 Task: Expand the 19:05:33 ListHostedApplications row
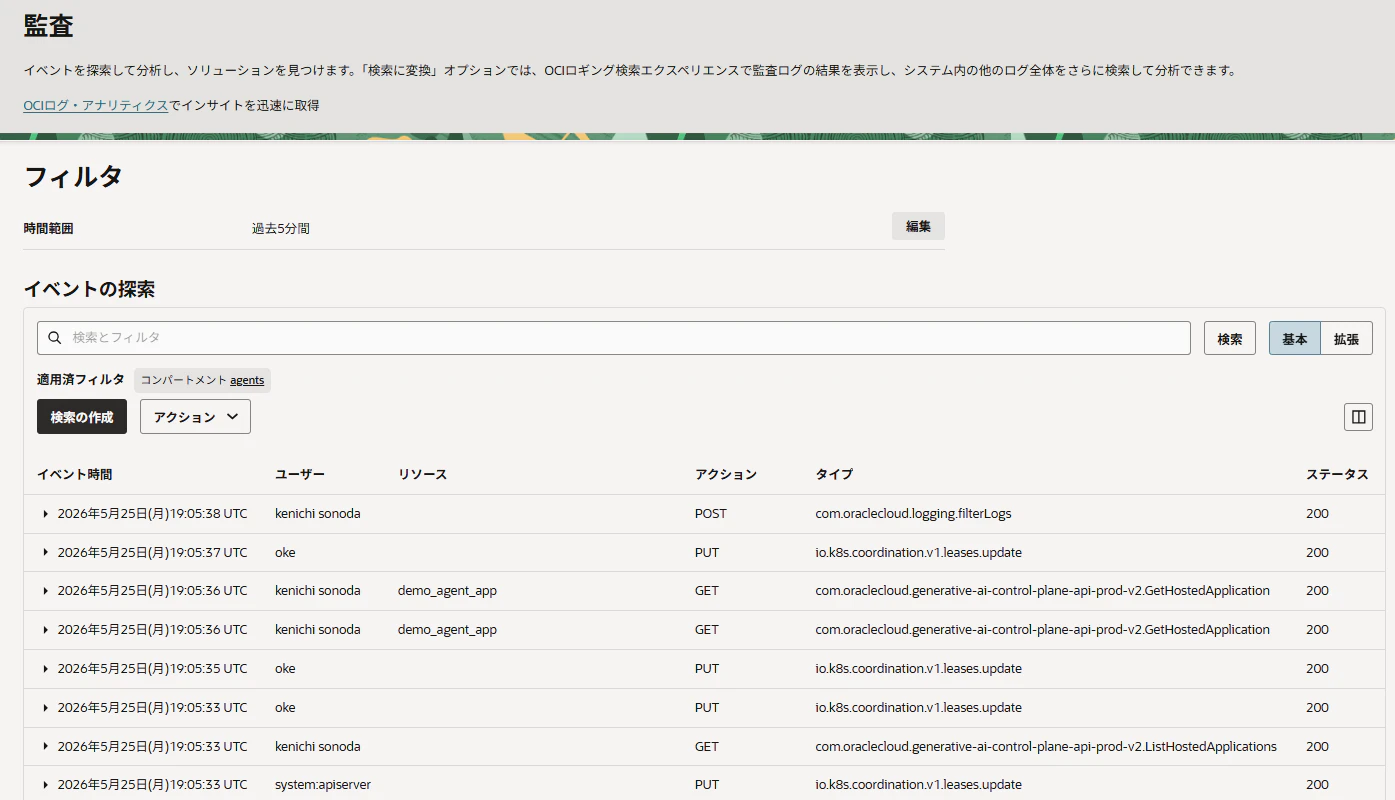(46, 746)
